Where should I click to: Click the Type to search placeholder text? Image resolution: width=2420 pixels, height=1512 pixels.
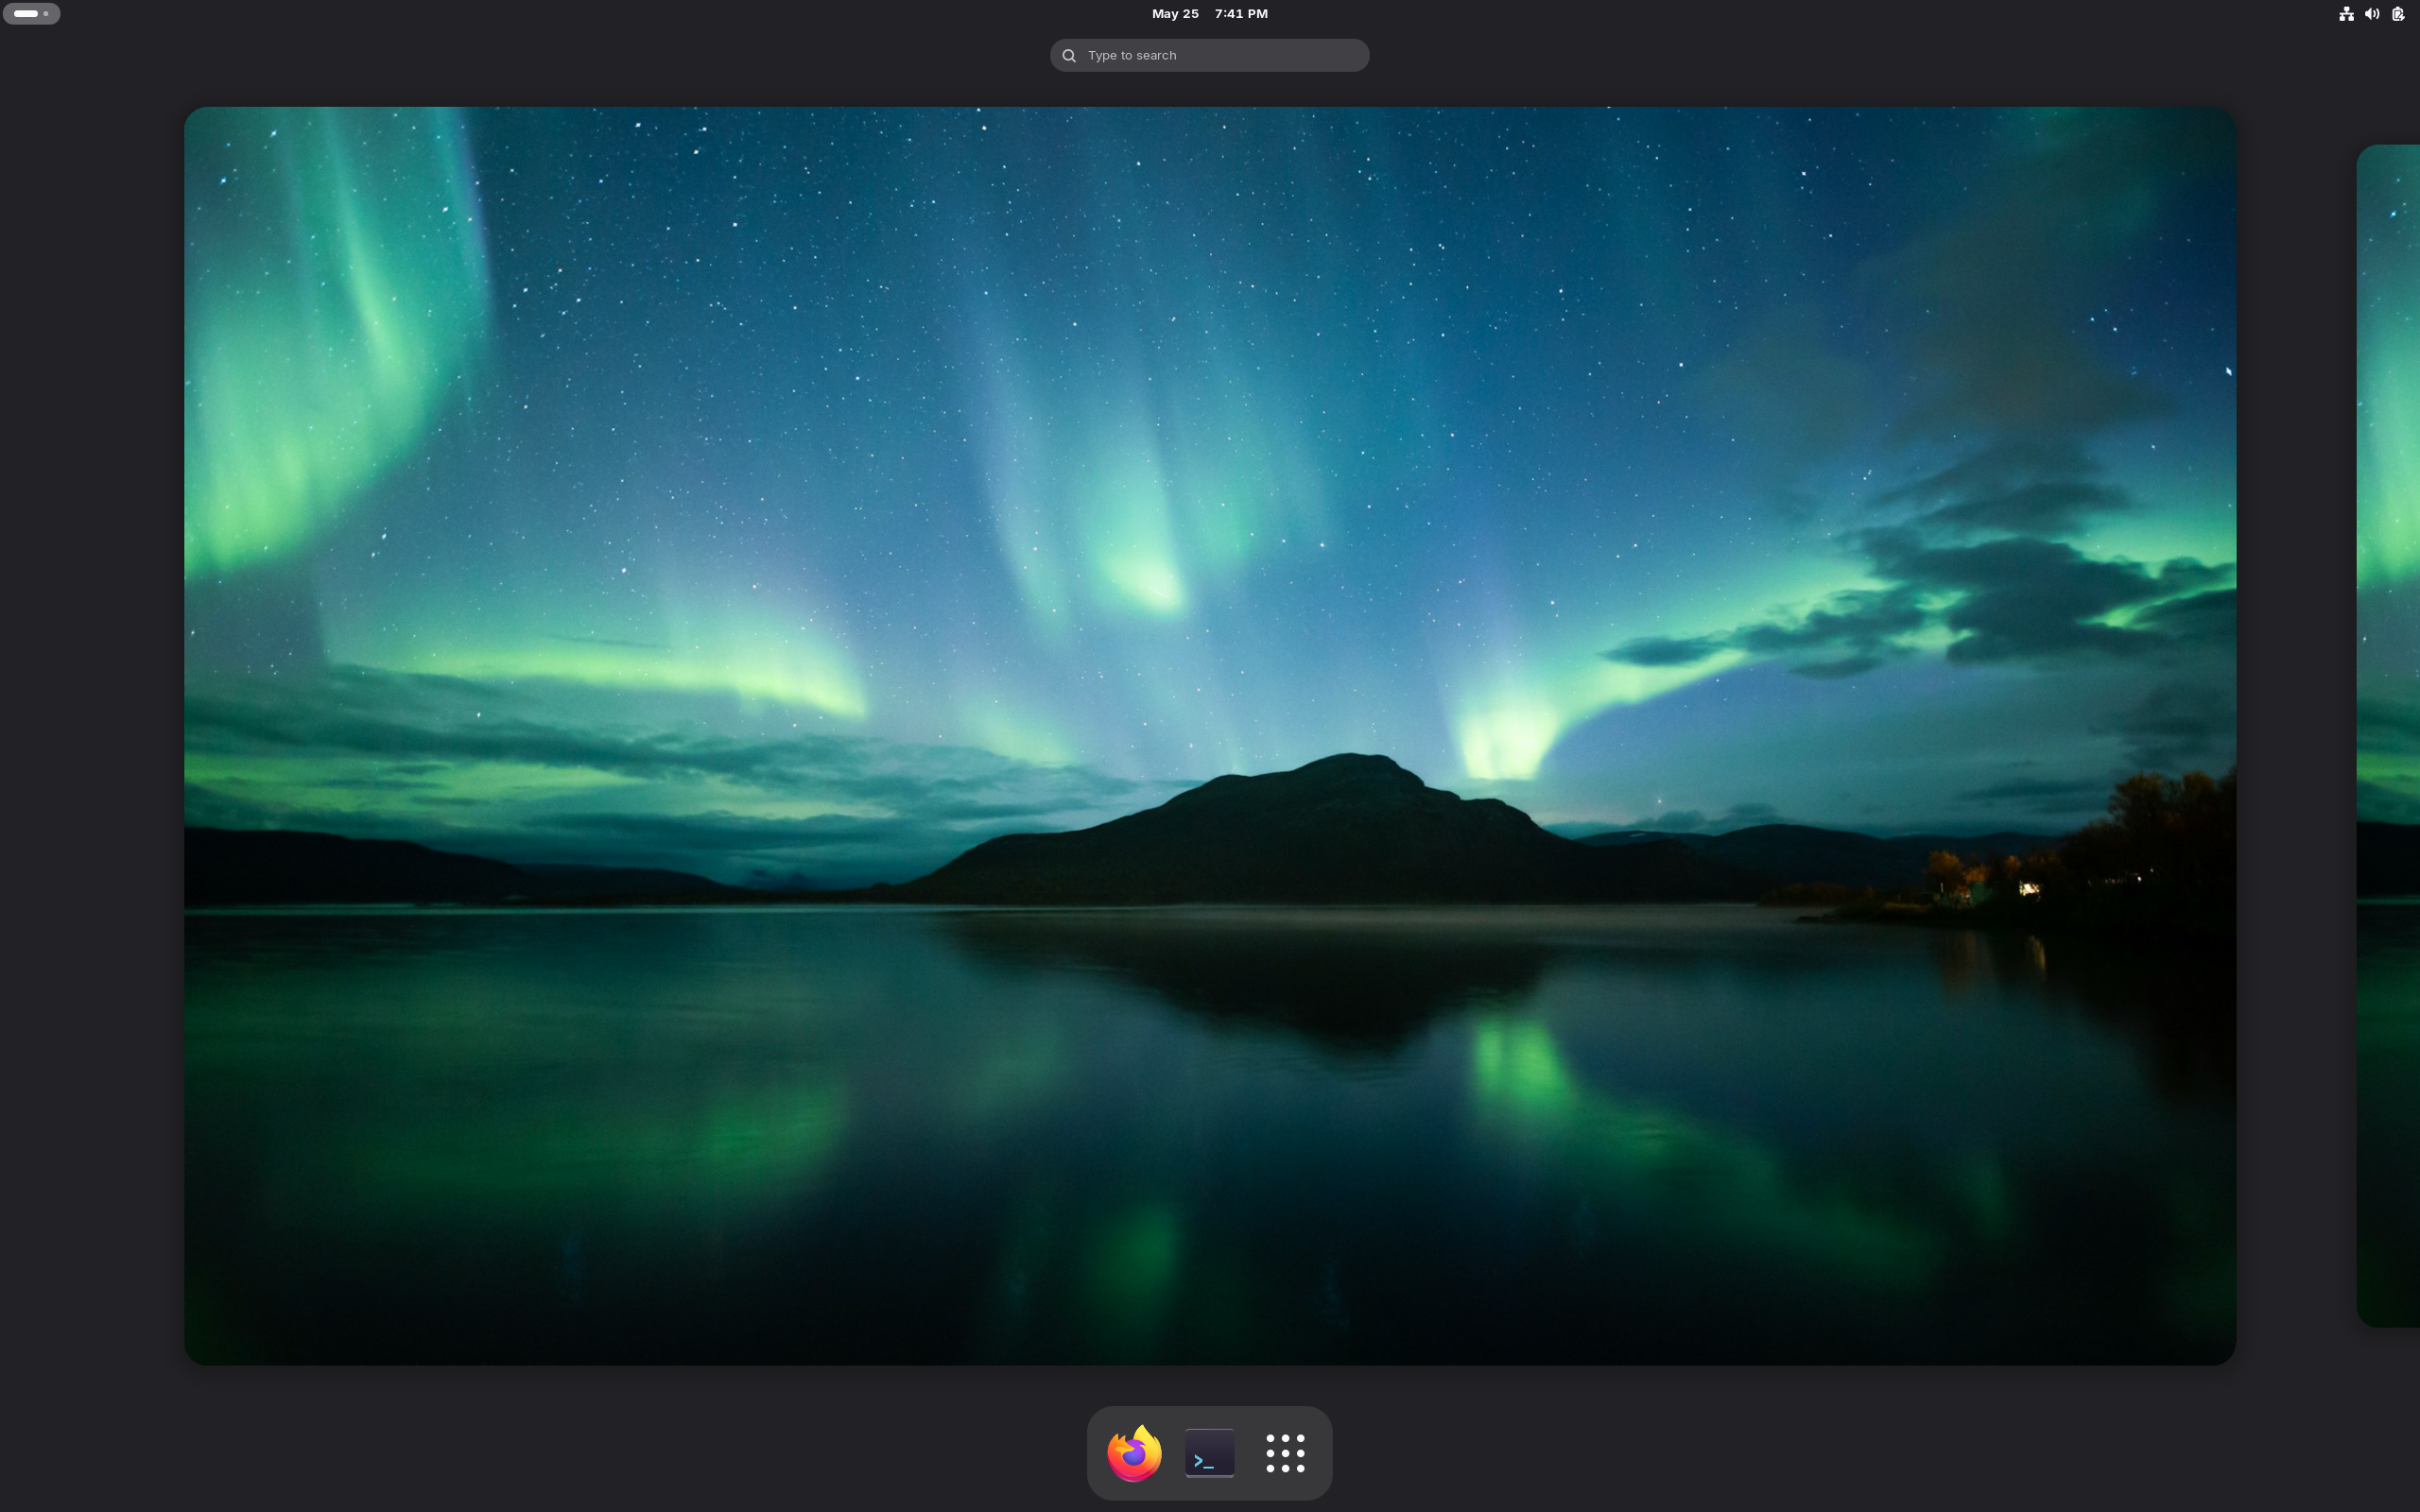coord(1132,56)
